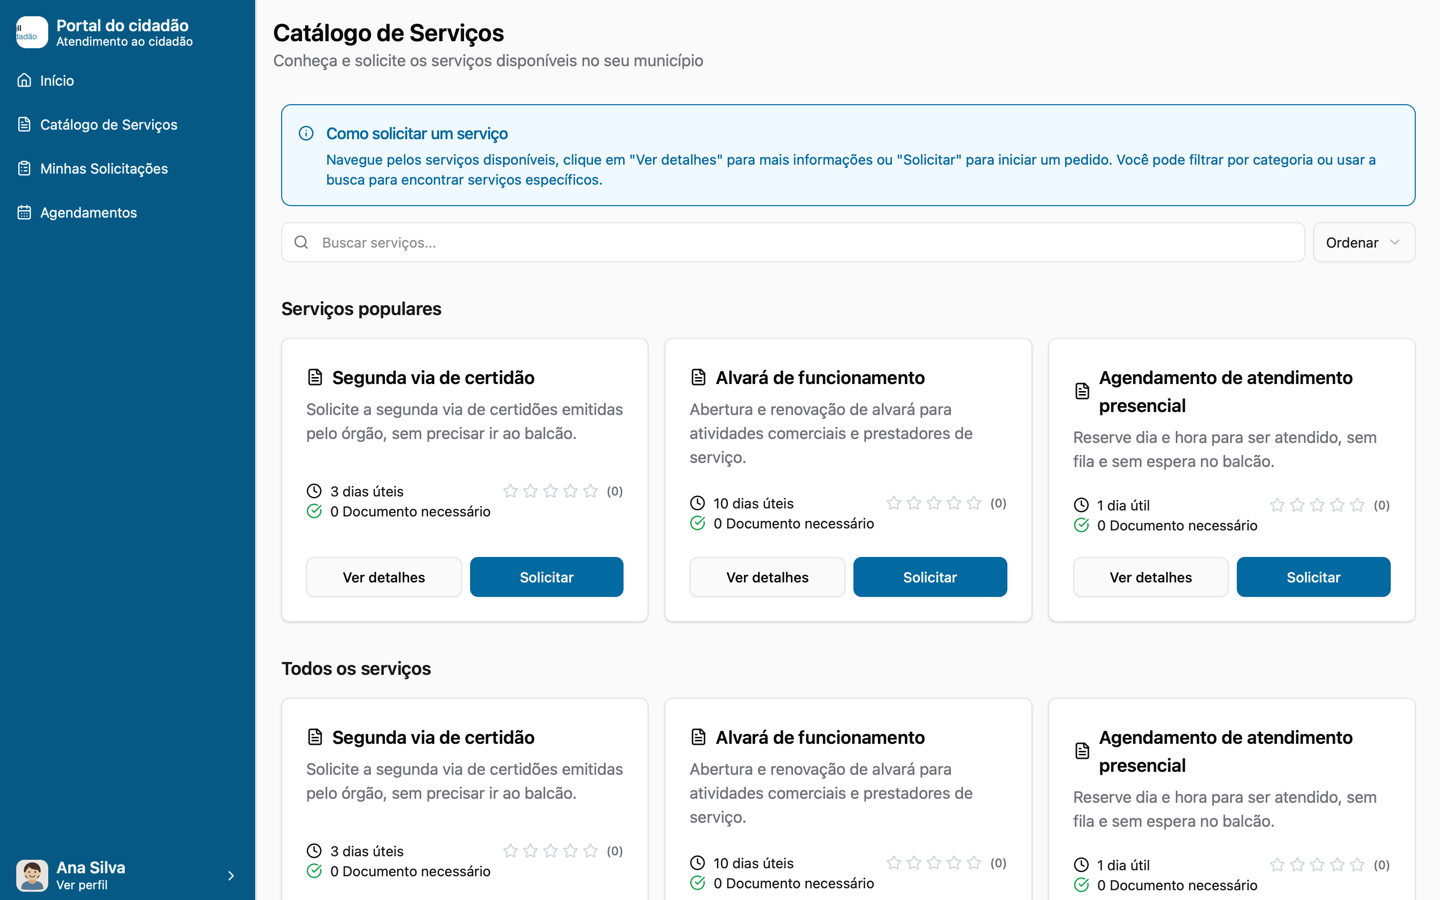
Task: View details of popular Agendamento de atendimento presencial
Action: (1151, 577)
